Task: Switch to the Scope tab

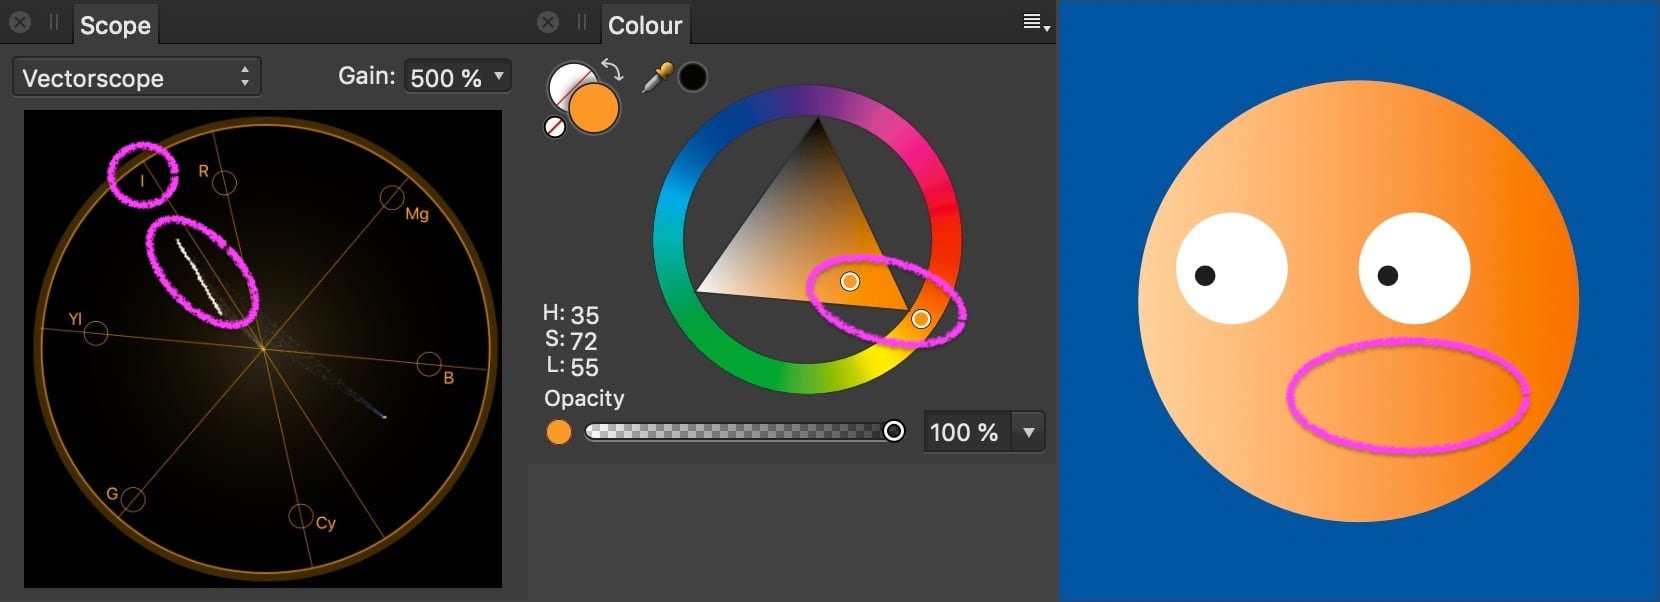Action: point(115,25)
